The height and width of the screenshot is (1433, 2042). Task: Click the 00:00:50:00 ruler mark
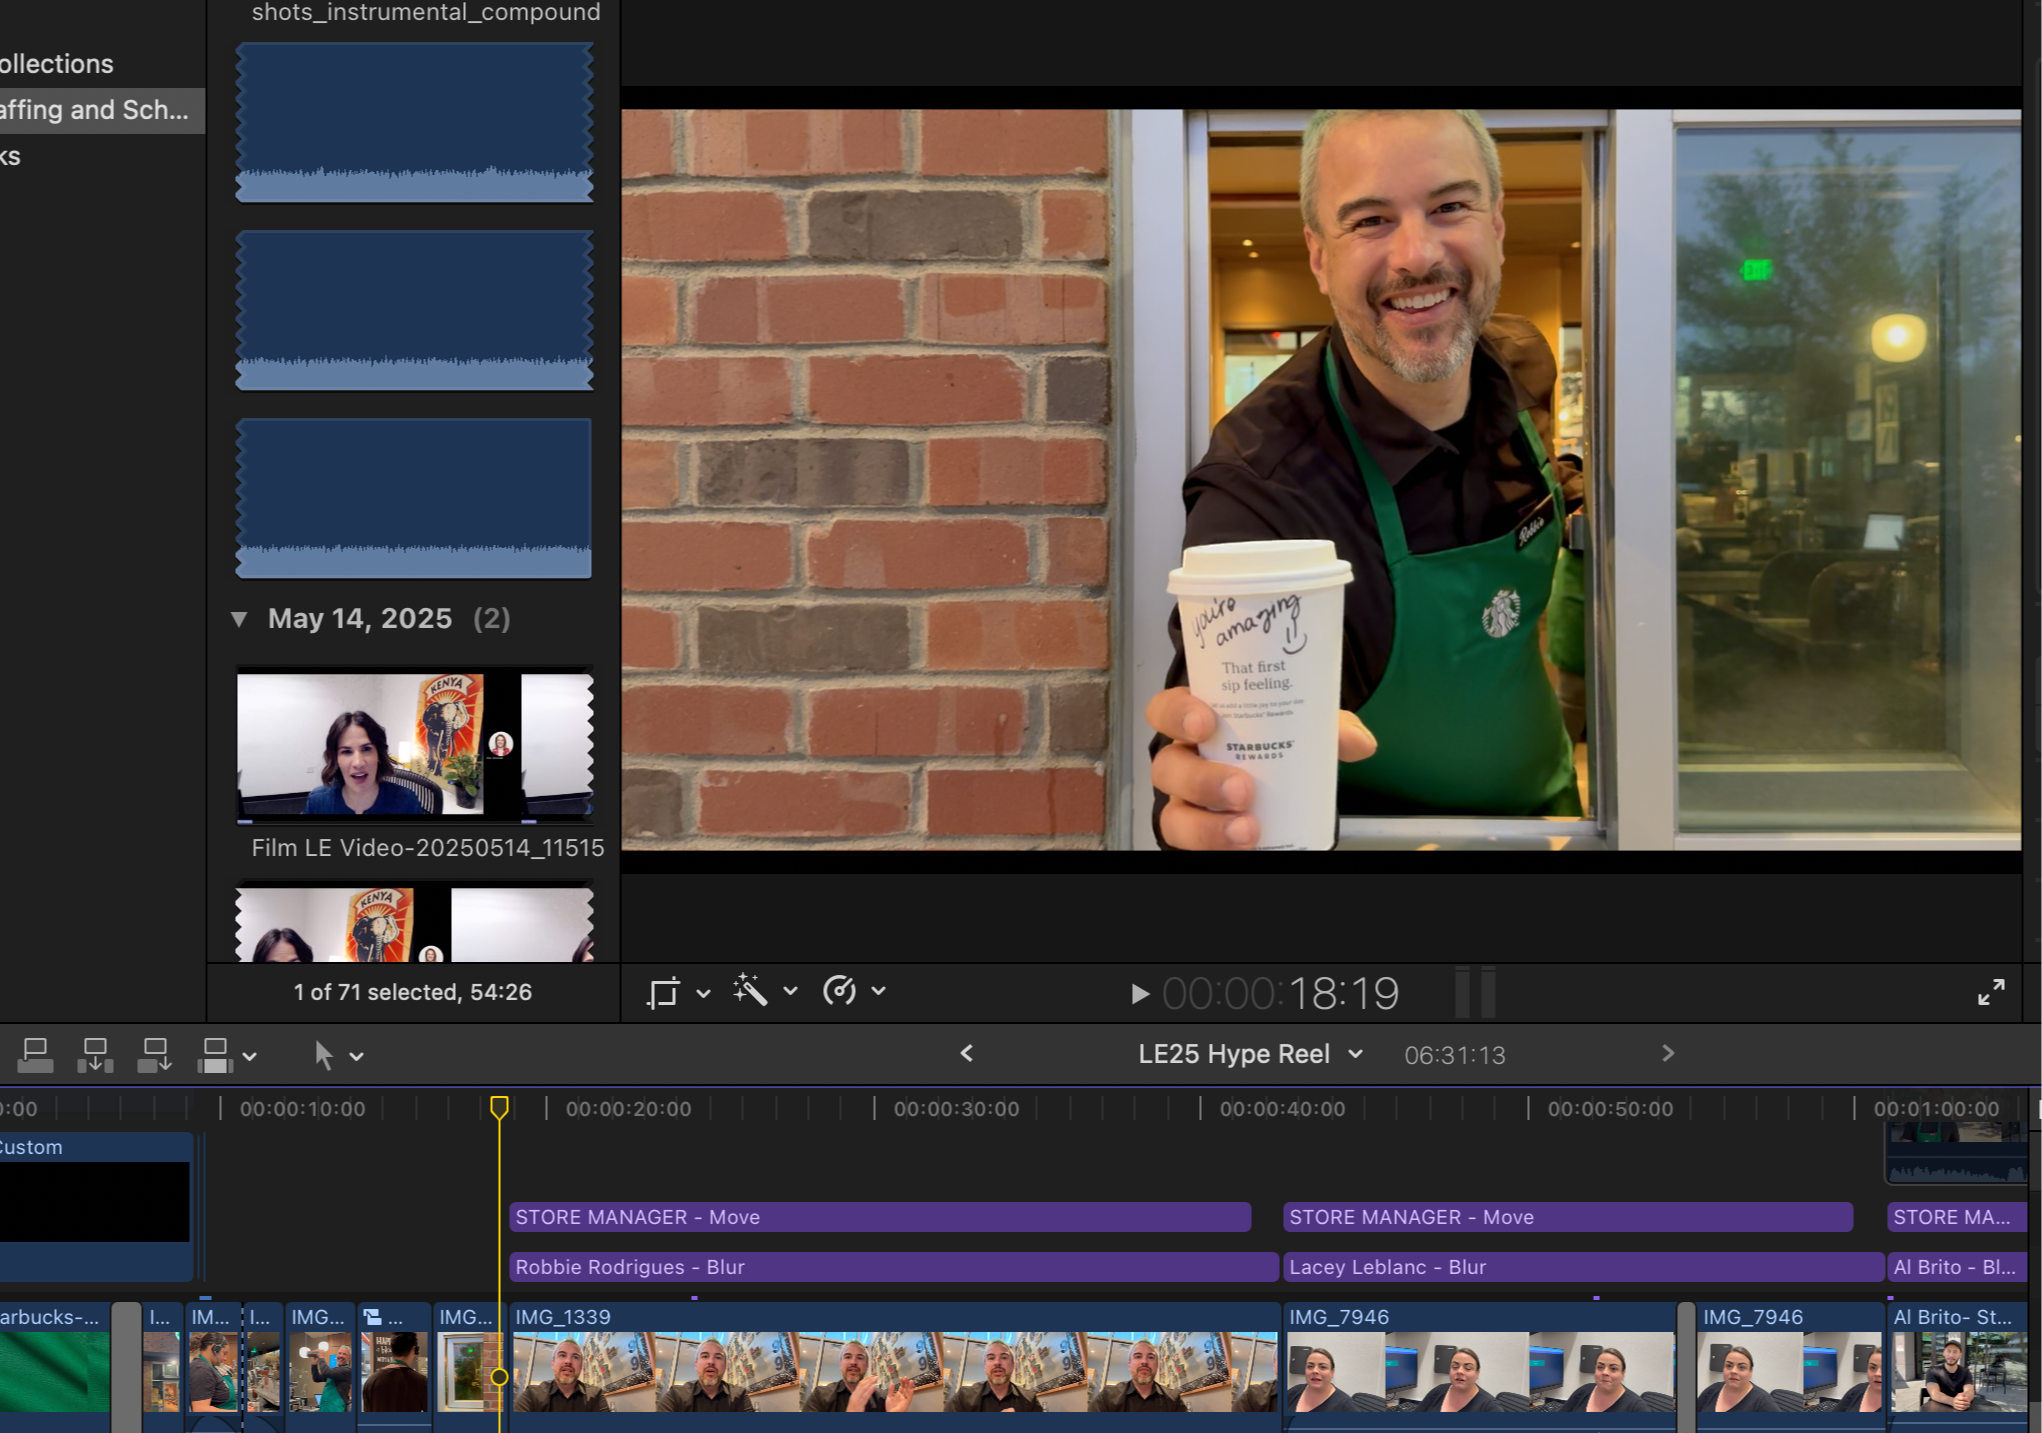pyautogui.click(x=1610, y=1109)
